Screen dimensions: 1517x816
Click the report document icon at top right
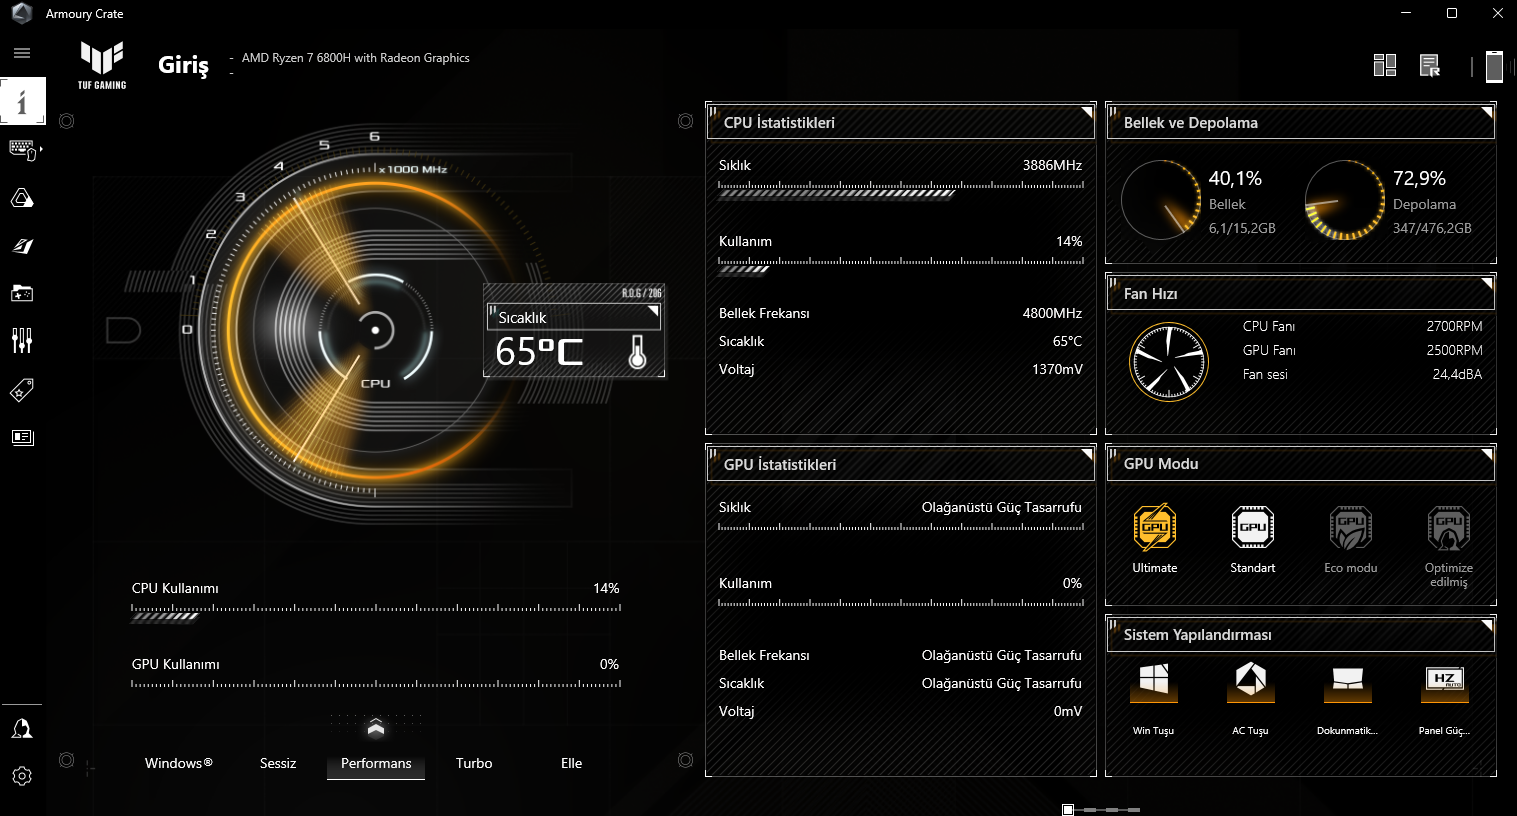click(1430, 65)
